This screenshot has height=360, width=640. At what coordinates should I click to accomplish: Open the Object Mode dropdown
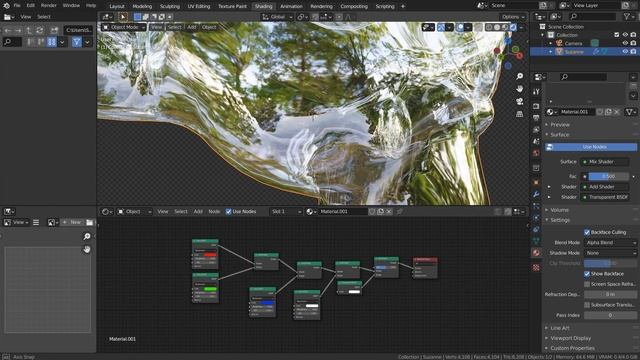pyautogui.click(x=124, y=27)
